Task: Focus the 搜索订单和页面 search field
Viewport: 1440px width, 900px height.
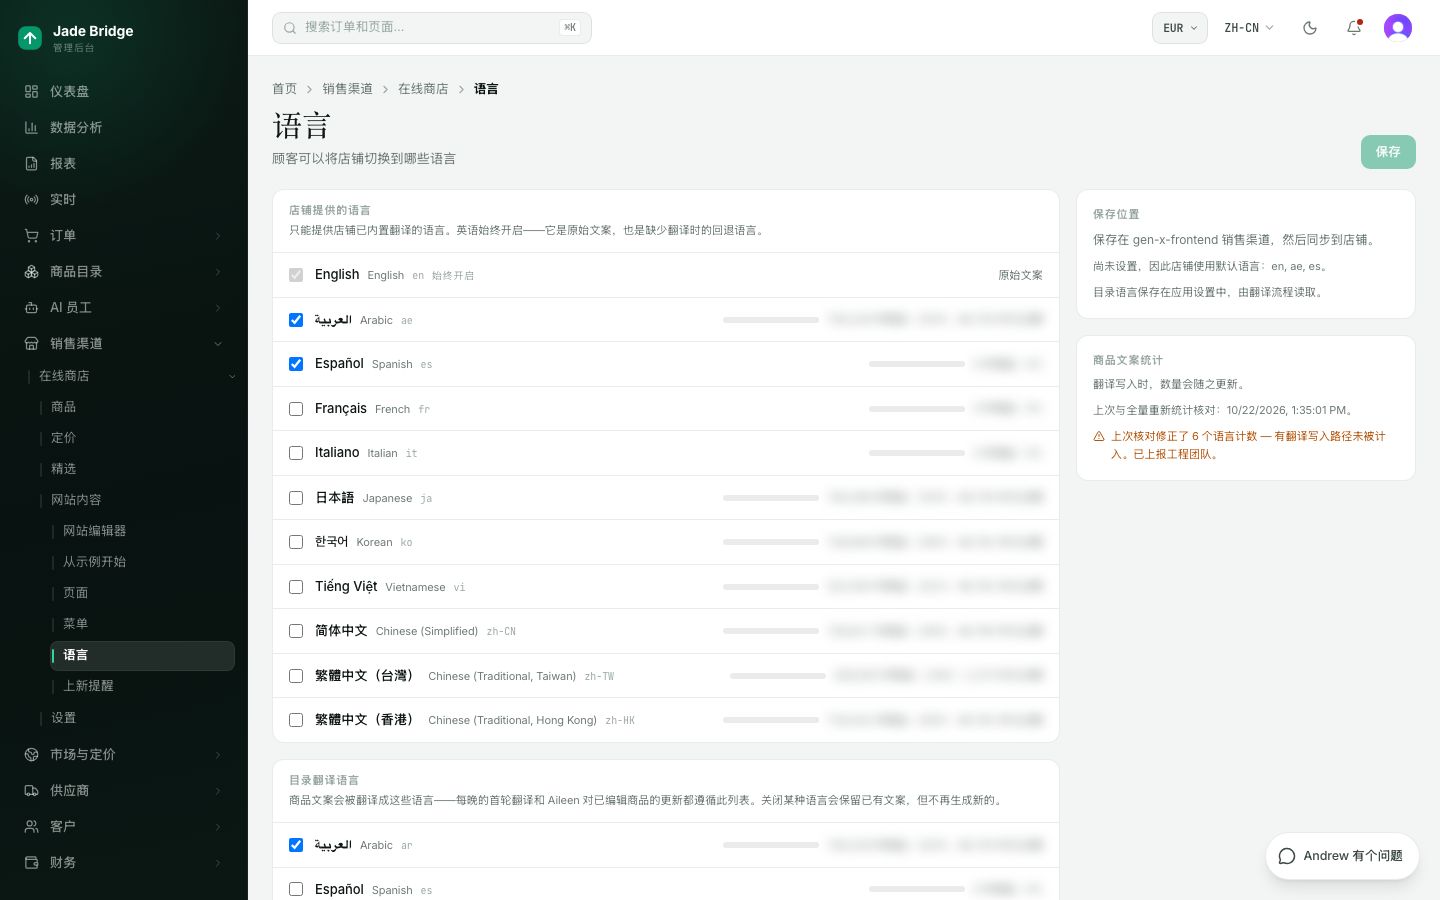Action: tap(432, 28)
